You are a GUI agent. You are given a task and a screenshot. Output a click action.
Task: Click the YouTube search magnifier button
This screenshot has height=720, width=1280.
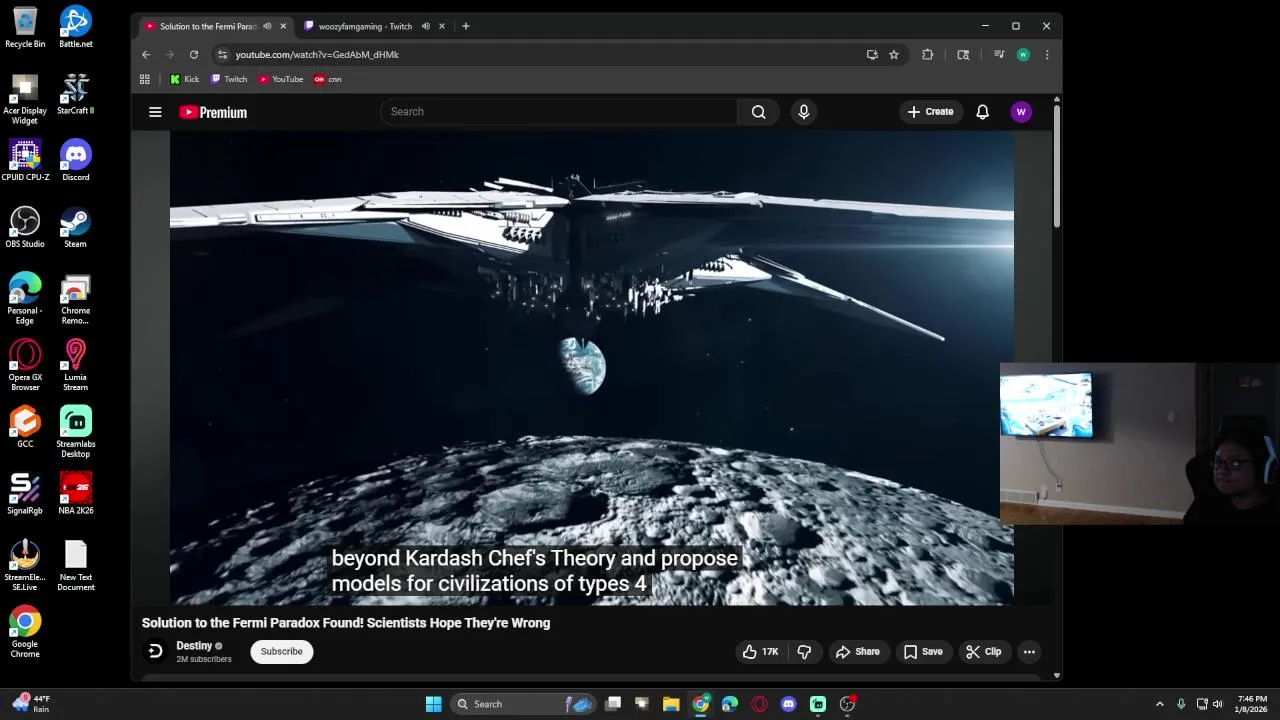pyautogui.click(x=759, y=112)
